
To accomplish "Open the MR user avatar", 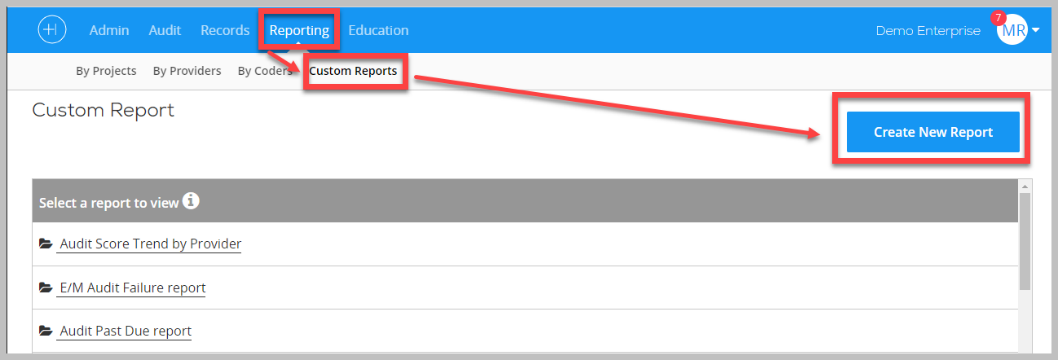I will pyautogui.click(x=1012, y=30).
